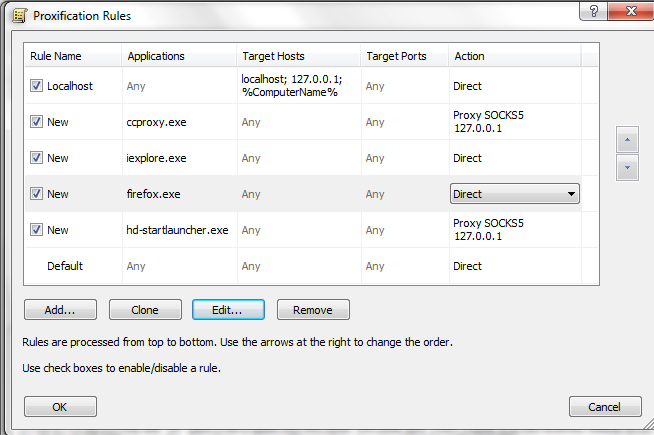
Task: Cancel the dialog
Action: click(x=605, y=407)
